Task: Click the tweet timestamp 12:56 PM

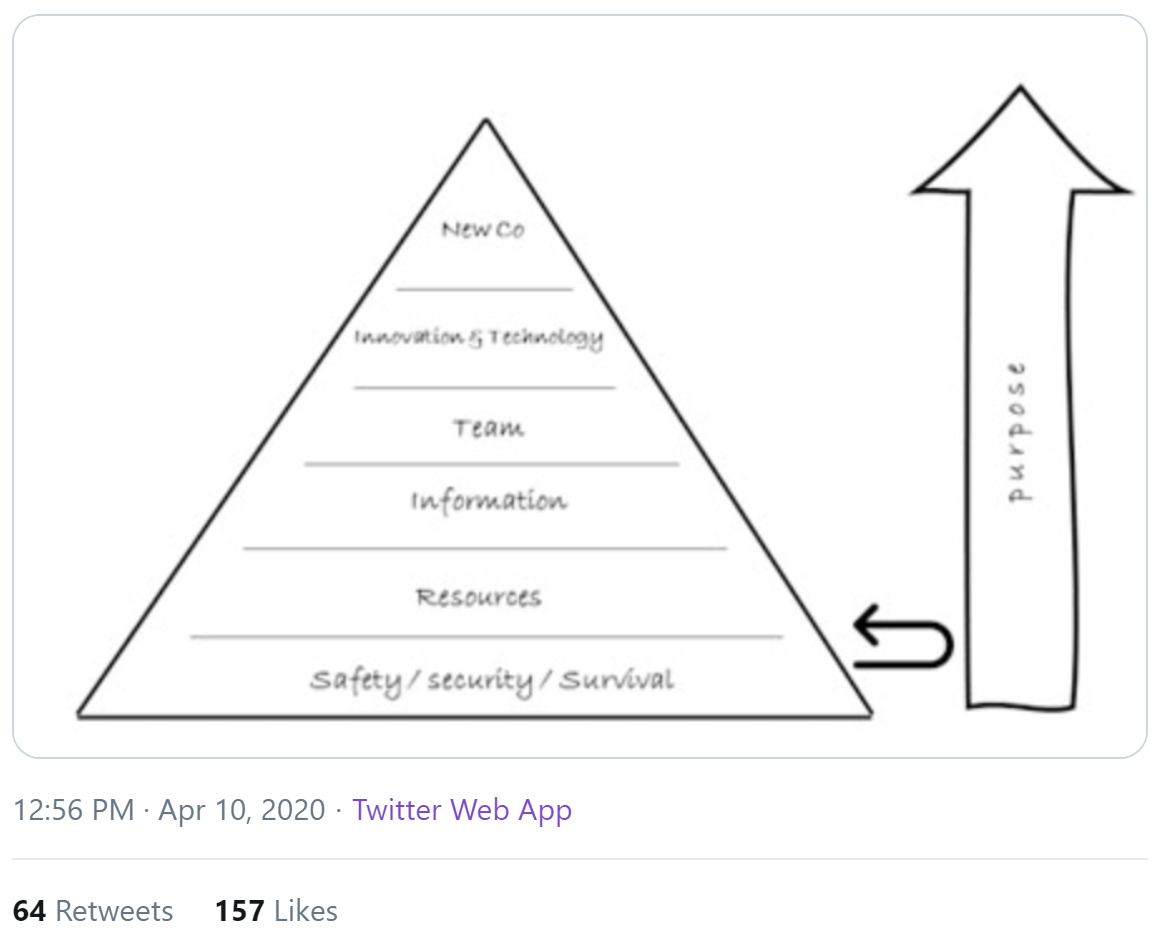Action: tap(73, 810)
